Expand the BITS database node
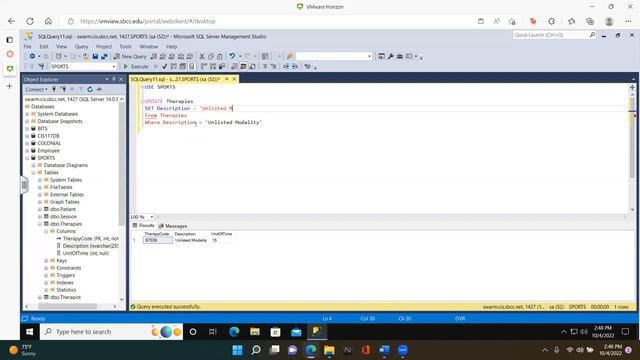Screen dimensions: 640x360 point(27,129)
